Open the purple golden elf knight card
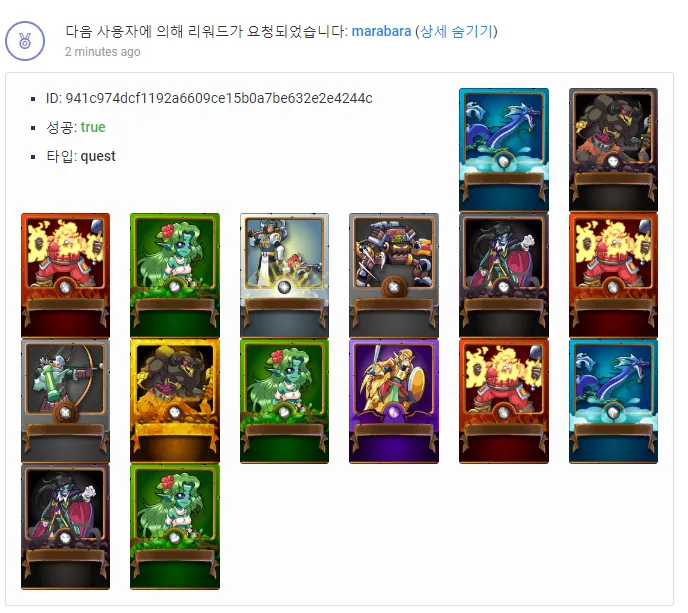The width and height of the screenshot is (688, 613). [x=394, y=401]
